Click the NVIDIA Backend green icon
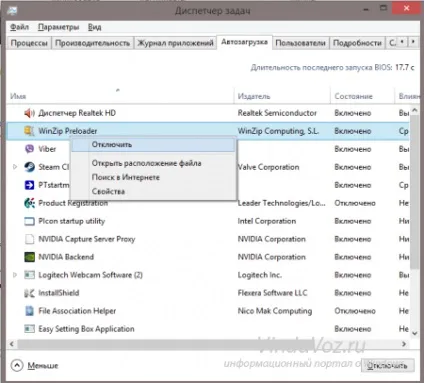The image size is (424, 383). point(29,257)
